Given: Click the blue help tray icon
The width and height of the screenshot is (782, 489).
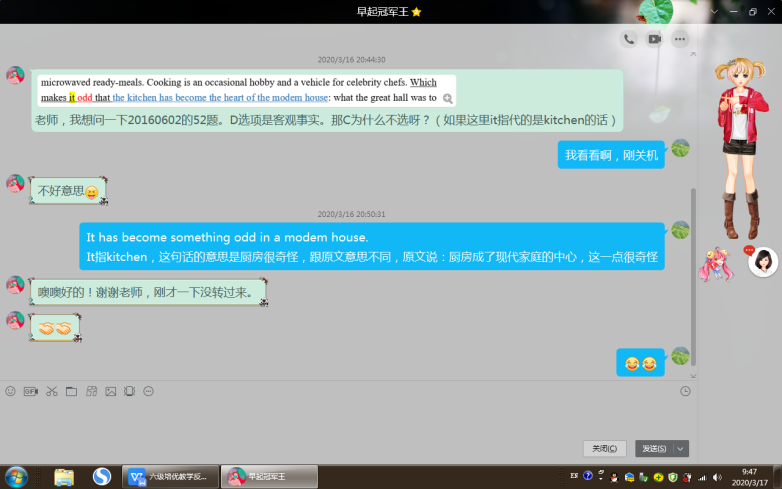Looking at the screenshot, I should (x=588, y=476).
